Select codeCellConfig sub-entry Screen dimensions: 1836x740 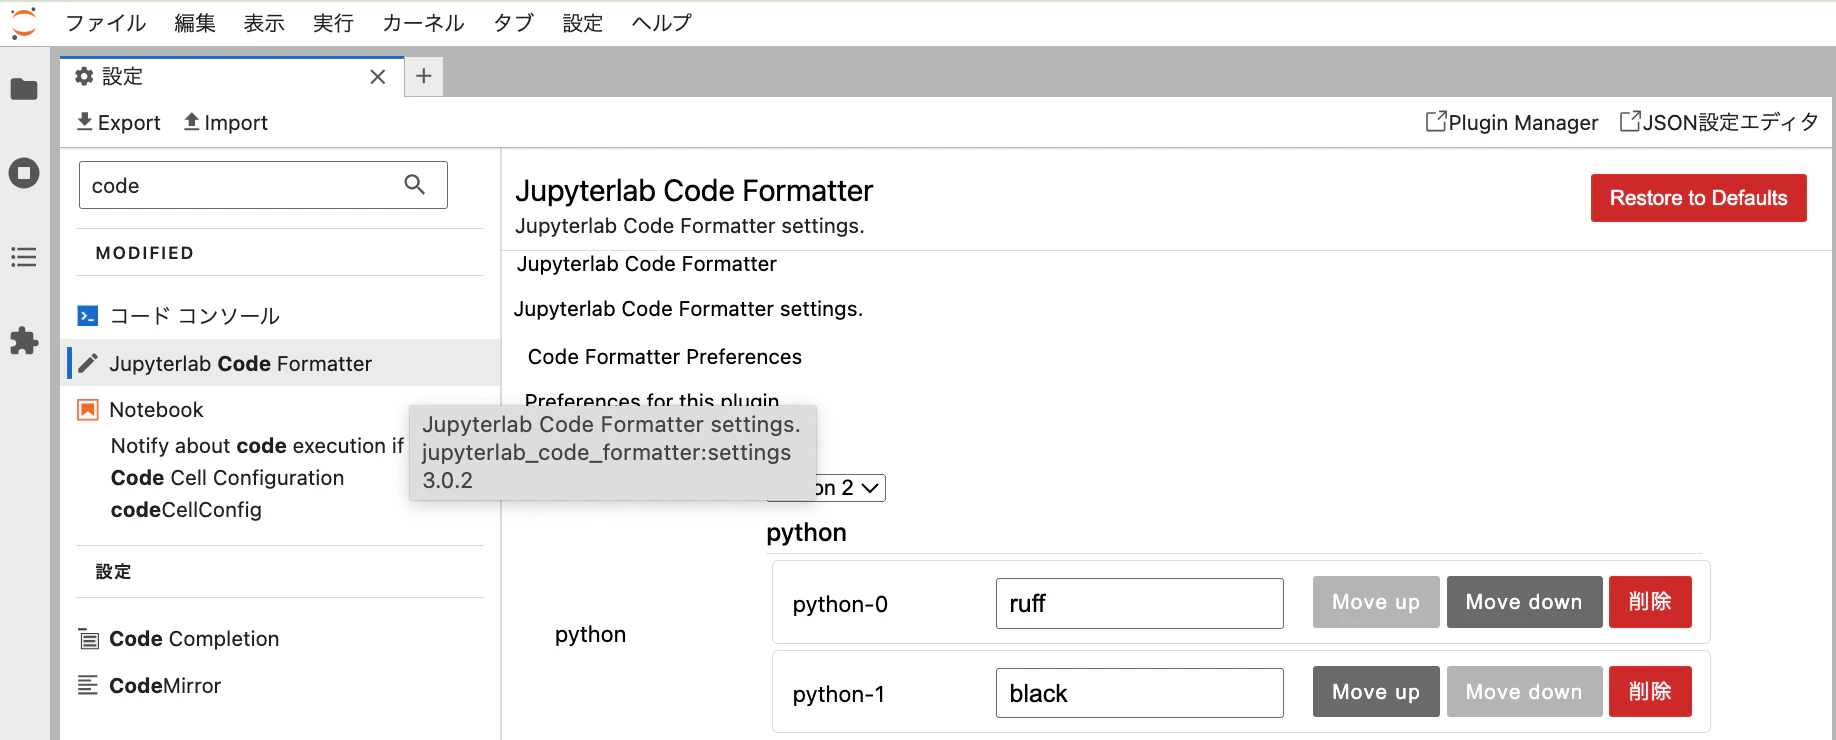[186, 510]
